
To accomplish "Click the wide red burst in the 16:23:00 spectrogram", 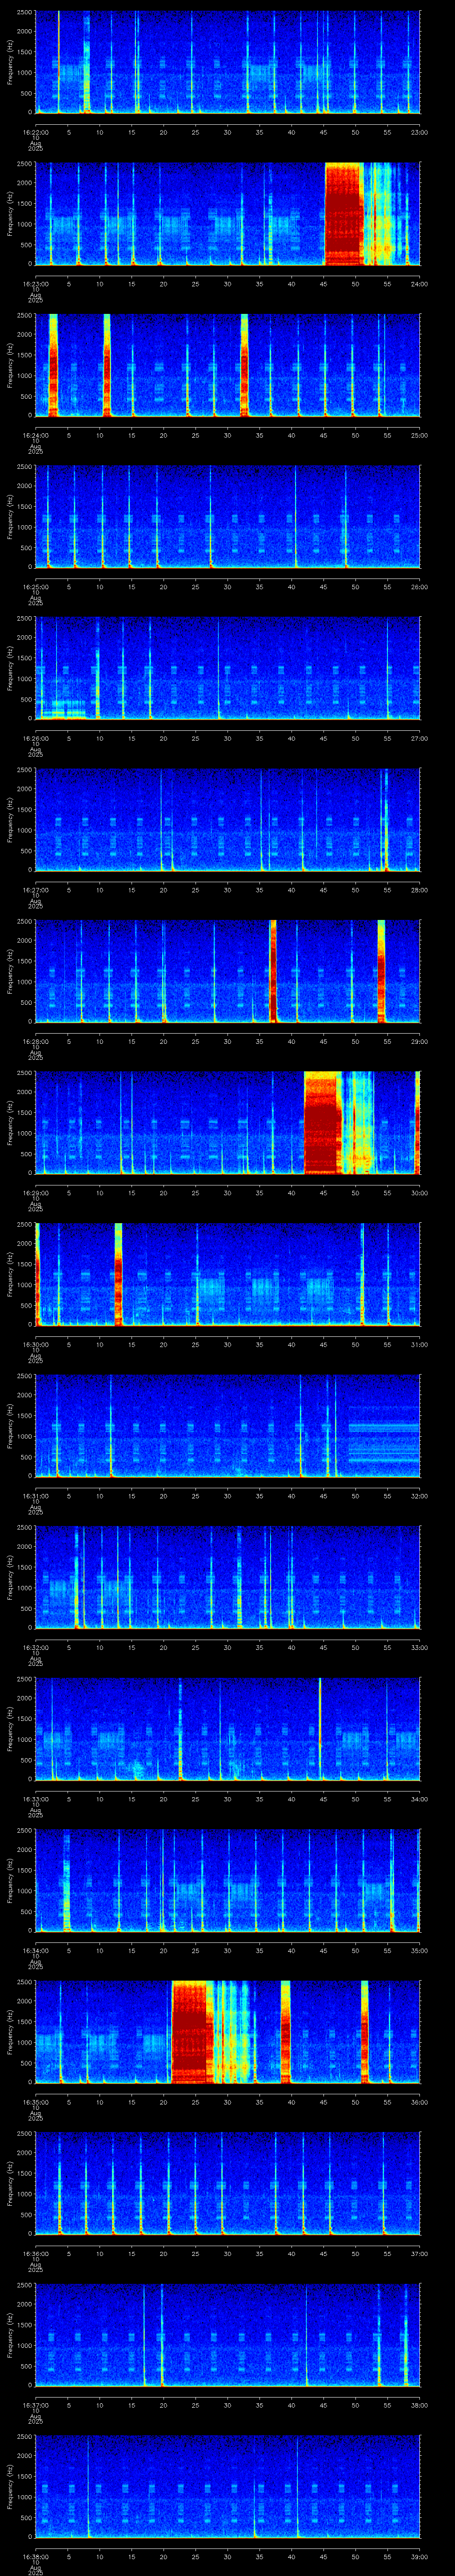I will (x=343, y=214).
